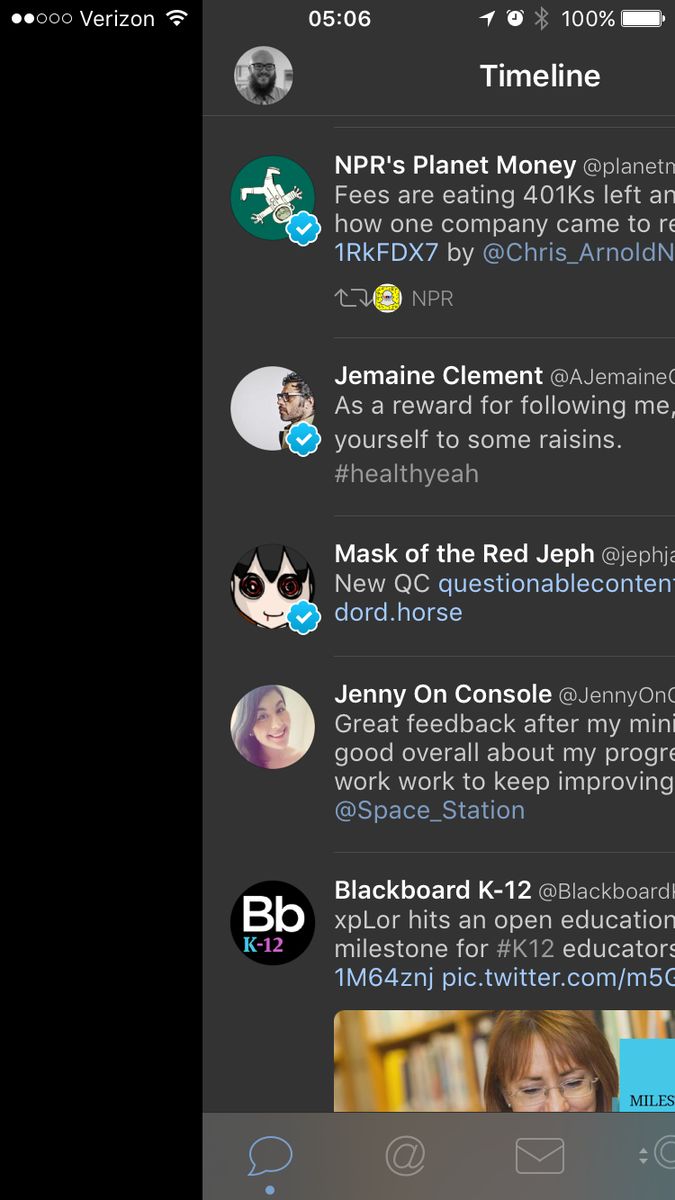Open the @Chris_ArnoldN mention link
675x1200 pixels.
click(x=578, y=253)
